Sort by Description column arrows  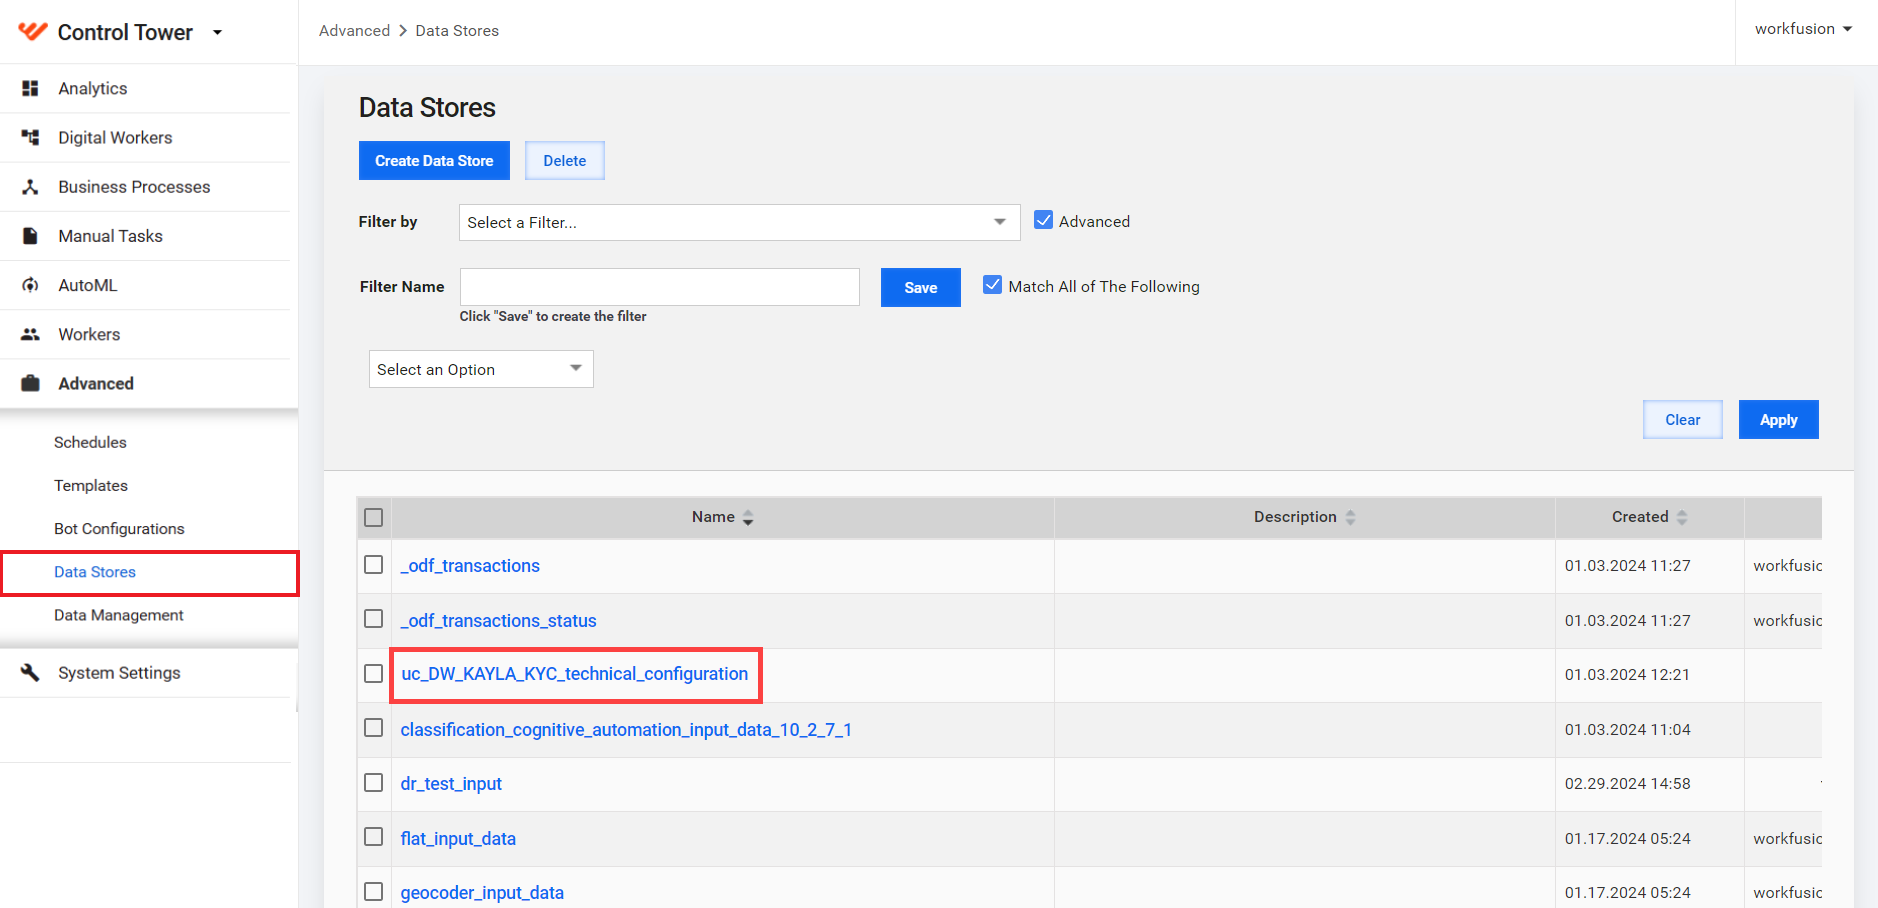(x=1350, y=518)
